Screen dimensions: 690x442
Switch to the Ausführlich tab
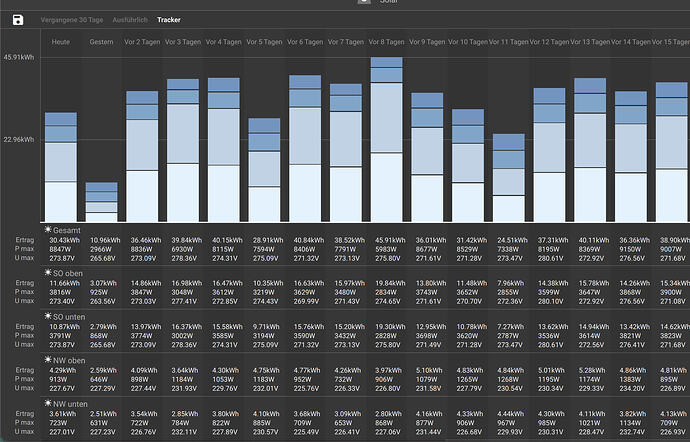tap(130, 20)
